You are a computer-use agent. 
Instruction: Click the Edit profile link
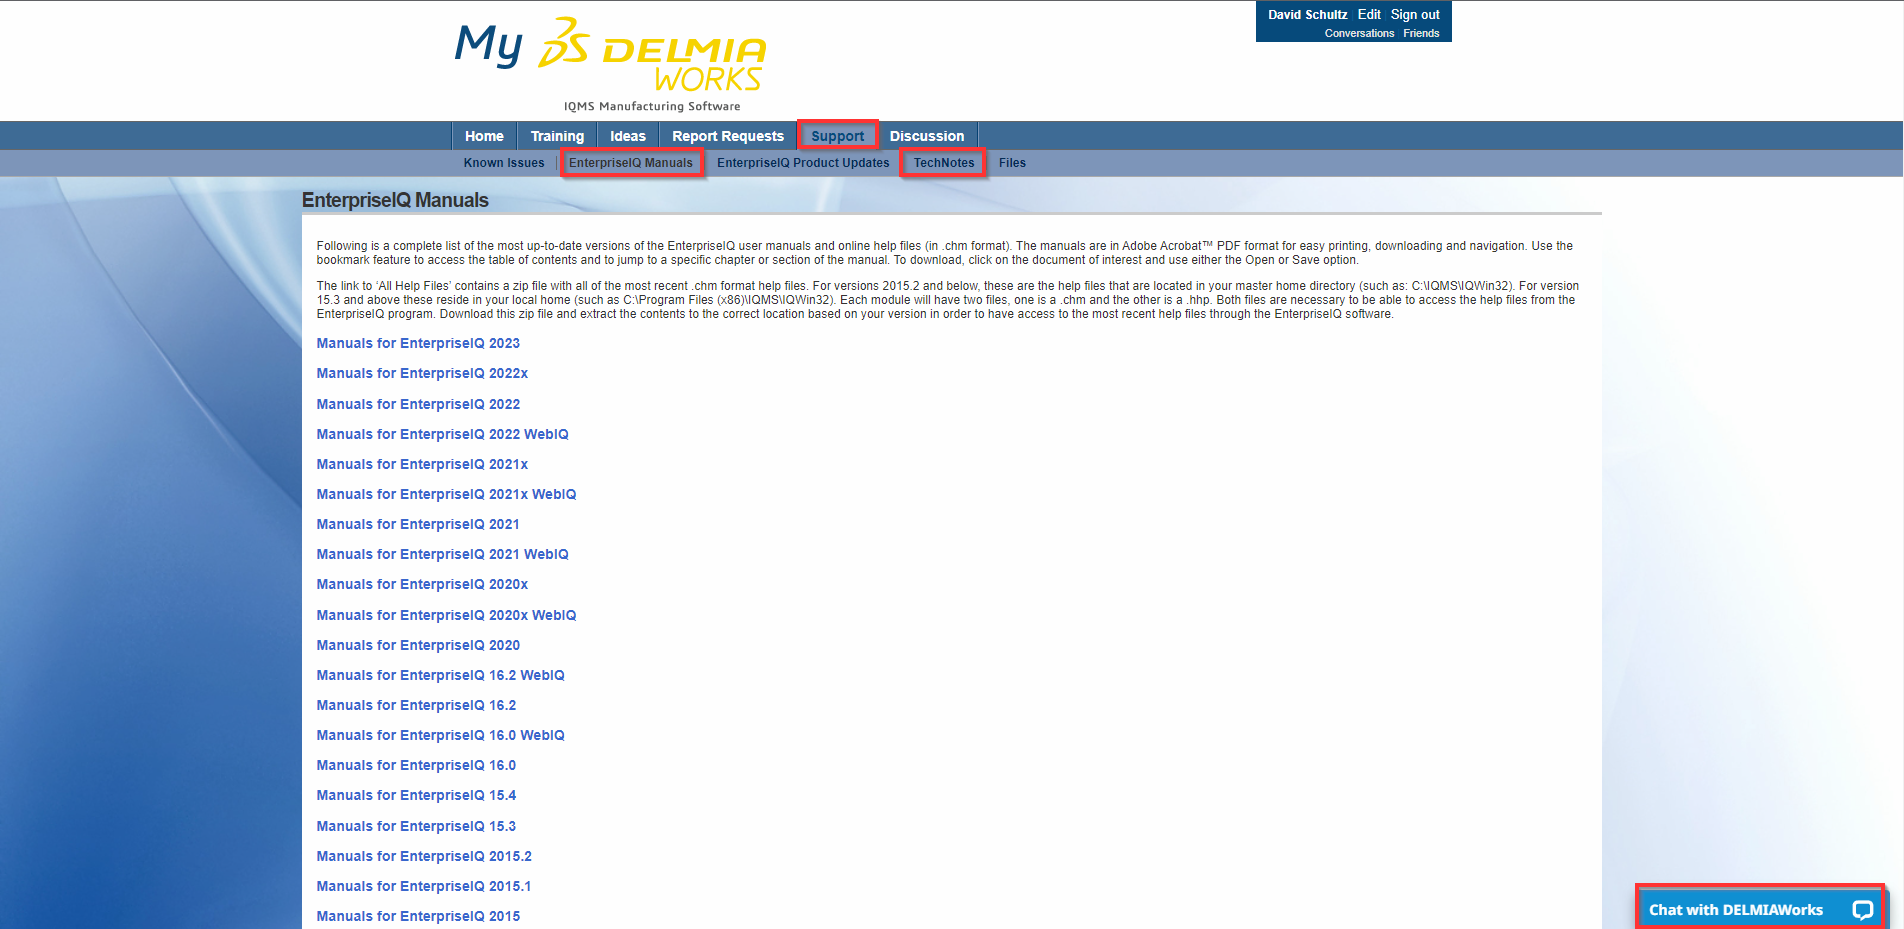pyautogui.click(x=1369, y=15)
